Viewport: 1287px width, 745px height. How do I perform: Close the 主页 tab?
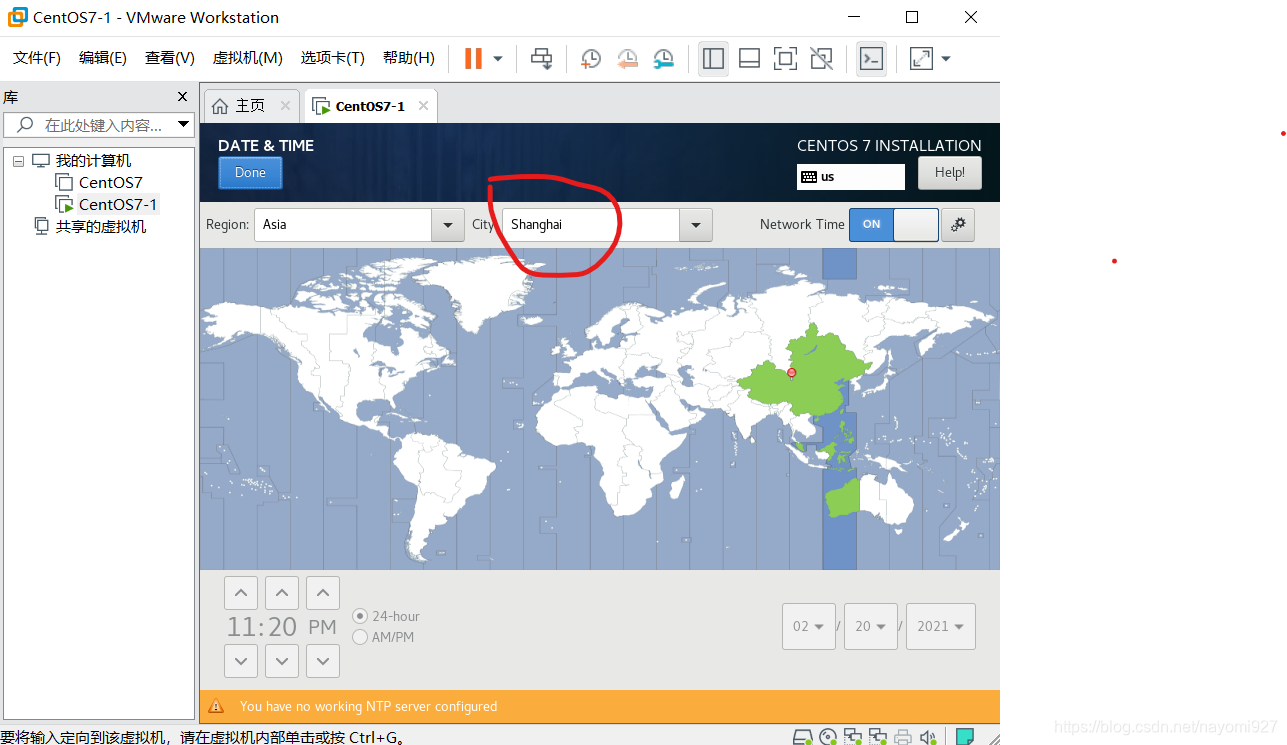285,105
